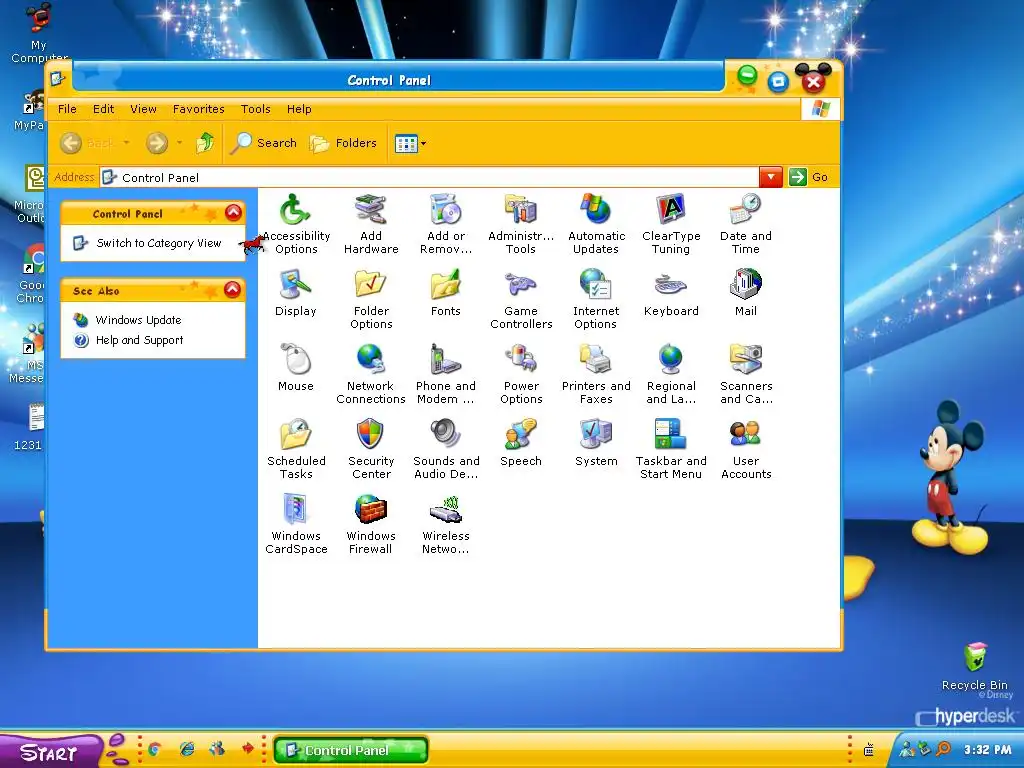Image resolution: width=1024 pixels, height=768 pixels.
Task: Select the Keyboard icon
Action: pyautogui.click(x=671, y=293)
